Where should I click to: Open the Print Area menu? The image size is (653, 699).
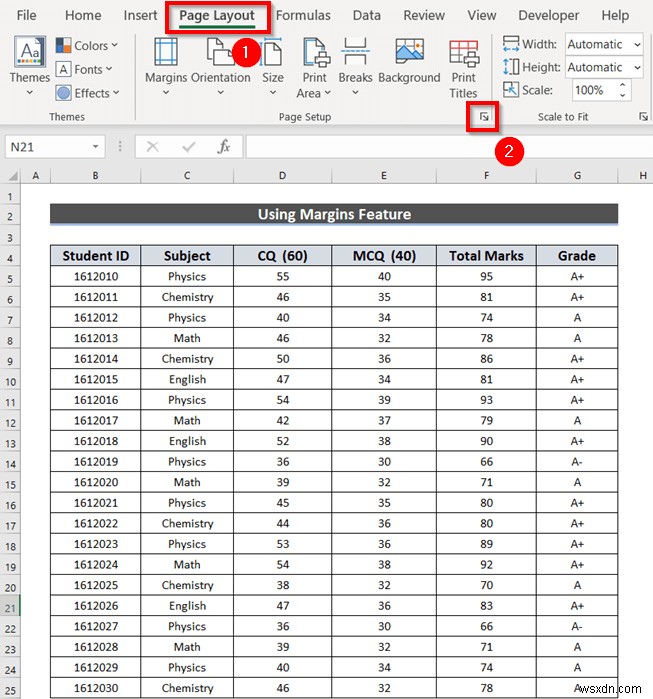tap(314, 67)
